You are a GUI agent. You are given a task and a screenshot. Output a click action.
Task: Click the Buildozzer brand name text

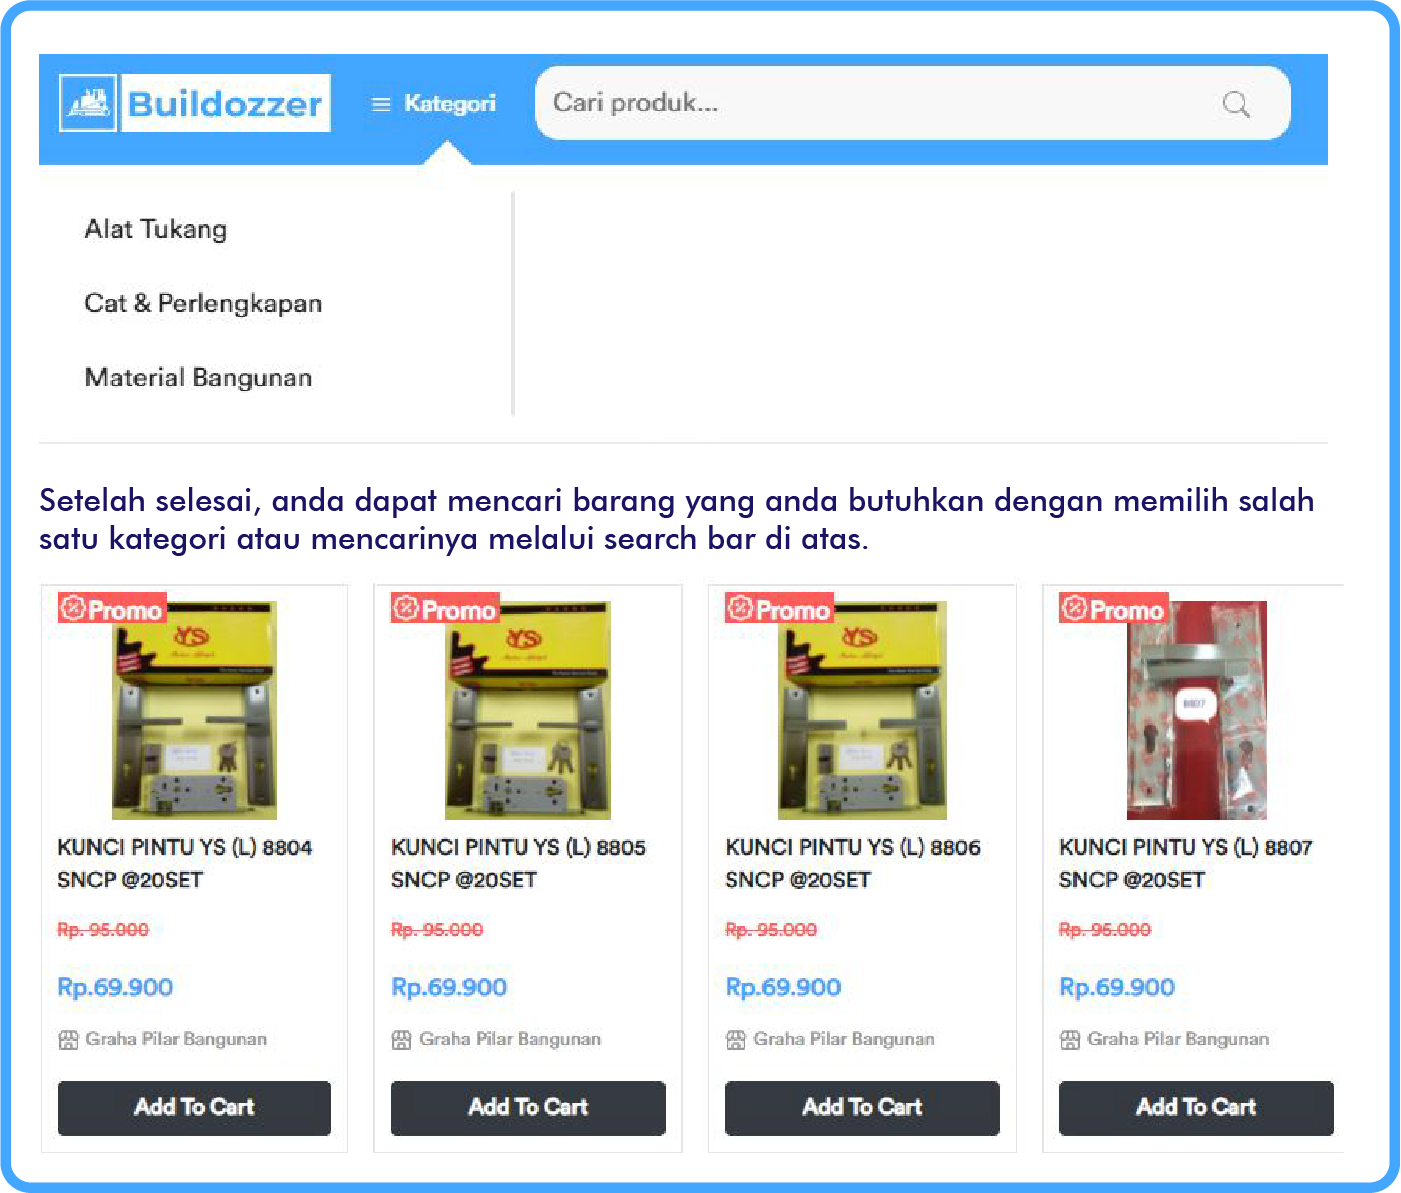coord(225,103)
